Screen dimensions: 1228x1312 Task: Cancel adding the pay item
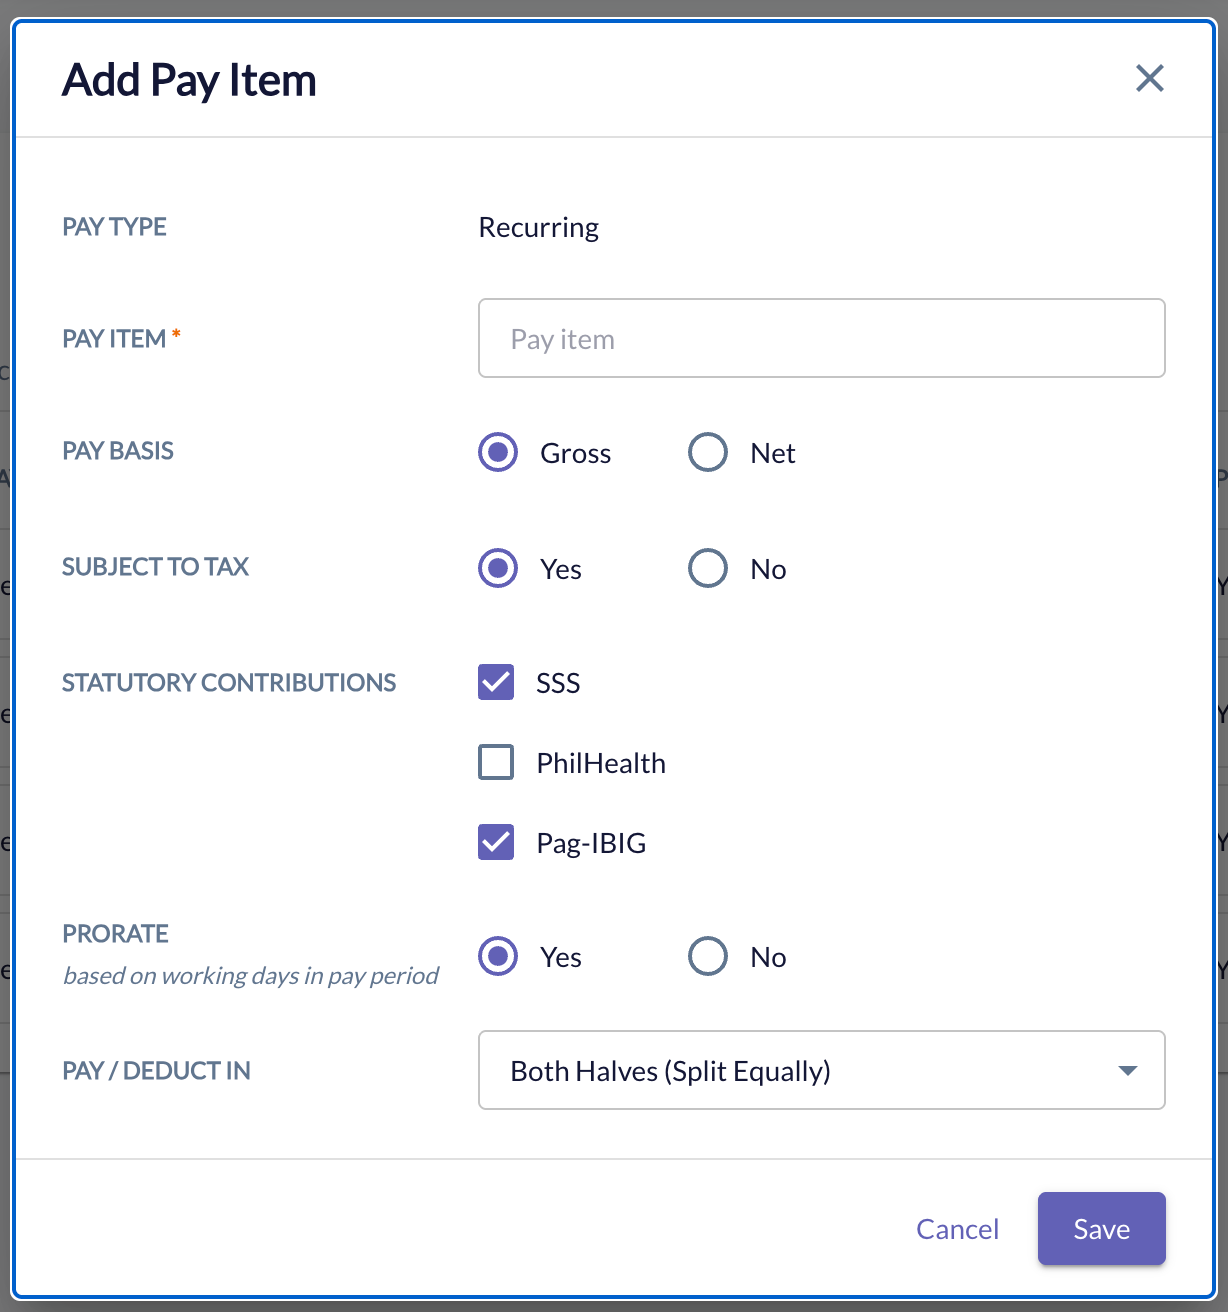click(x=957, y=1229)
